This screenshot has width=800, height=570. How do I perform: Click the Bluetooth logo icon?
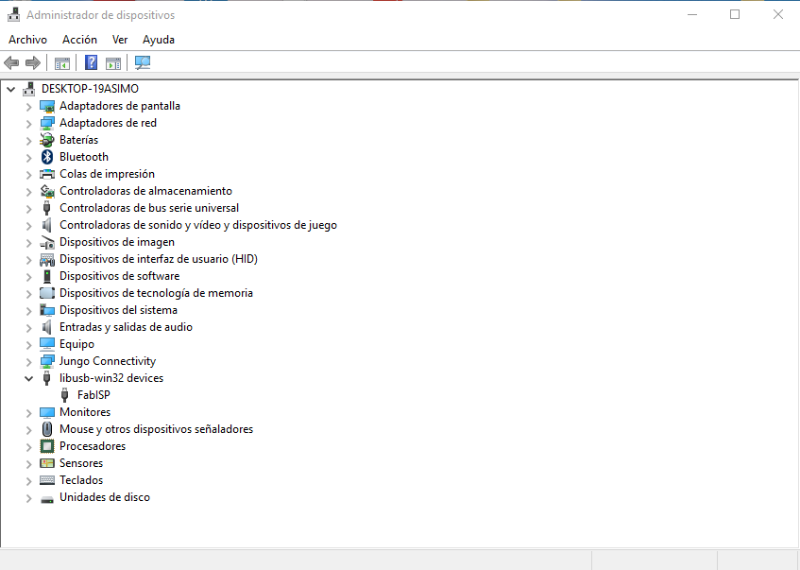tap(47, 157)
